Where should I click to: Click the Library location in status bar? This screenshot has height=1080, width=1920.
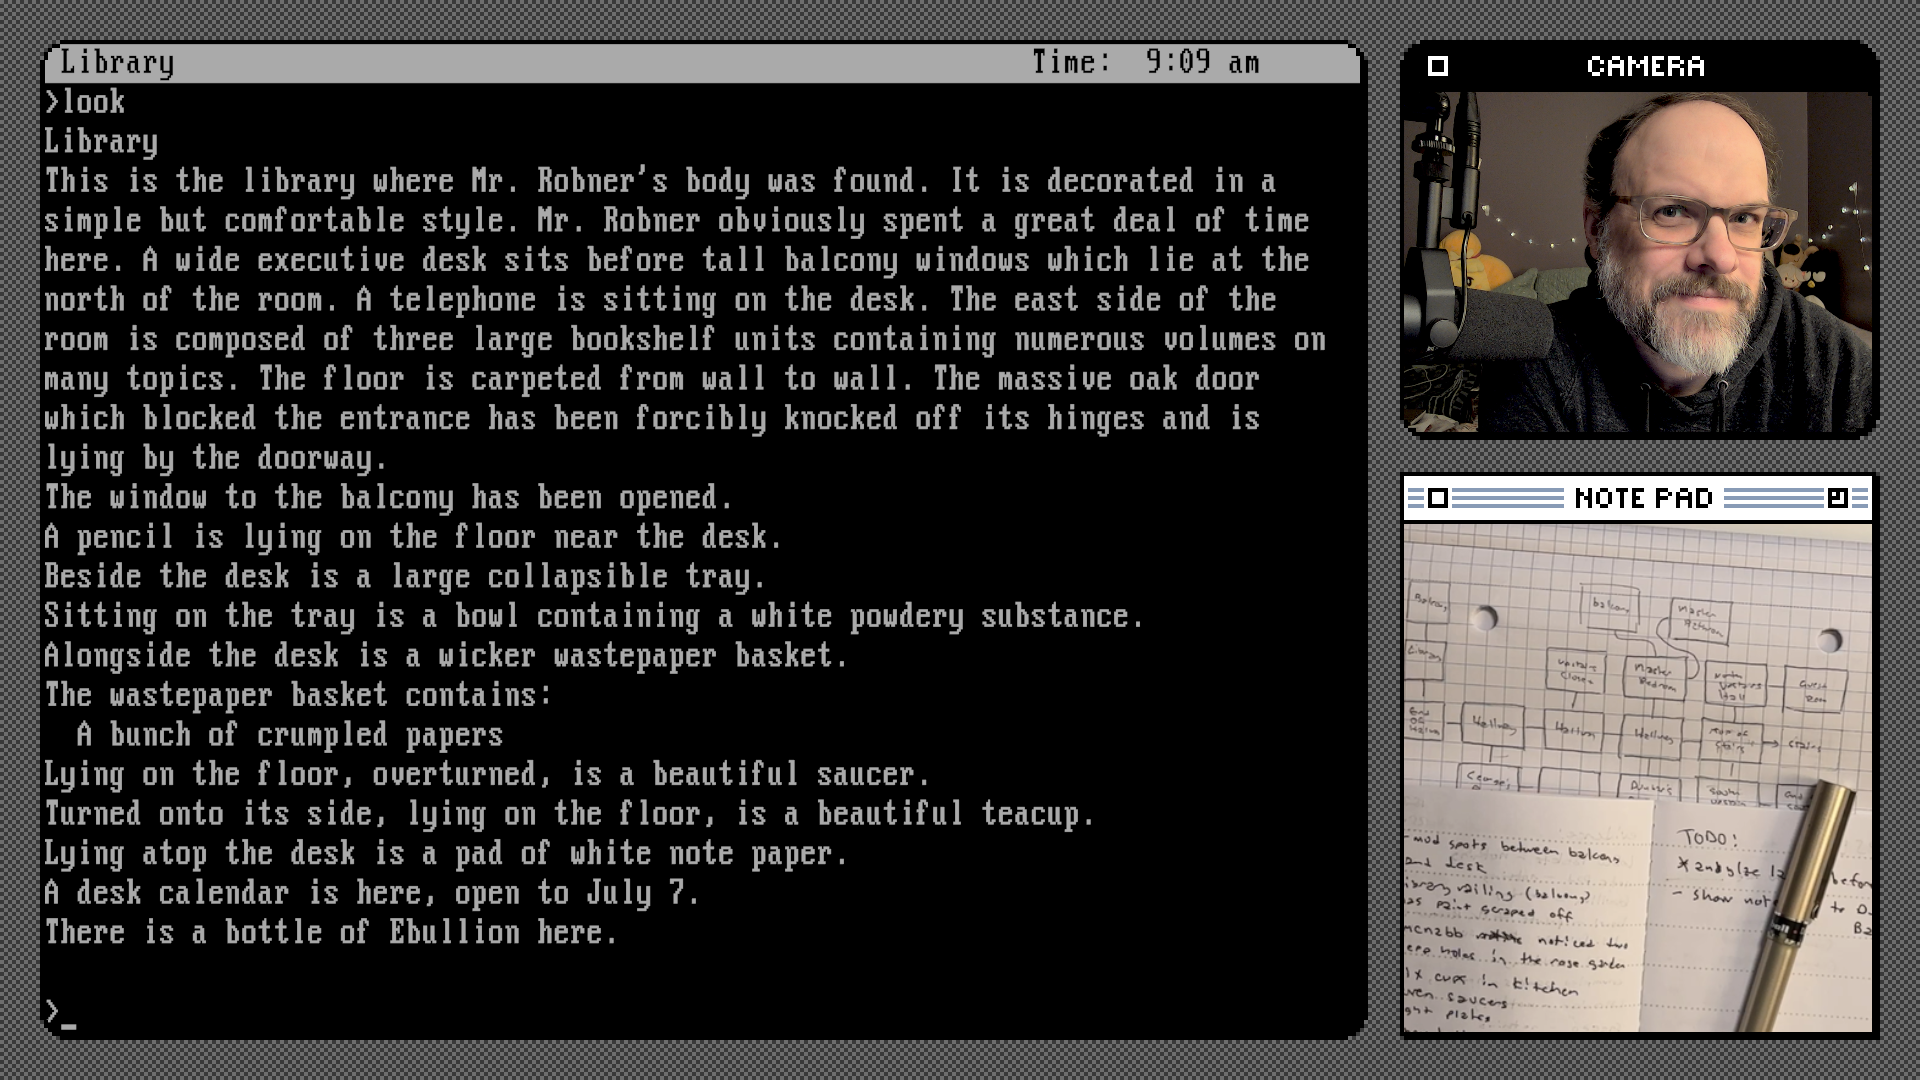(117, 63)
